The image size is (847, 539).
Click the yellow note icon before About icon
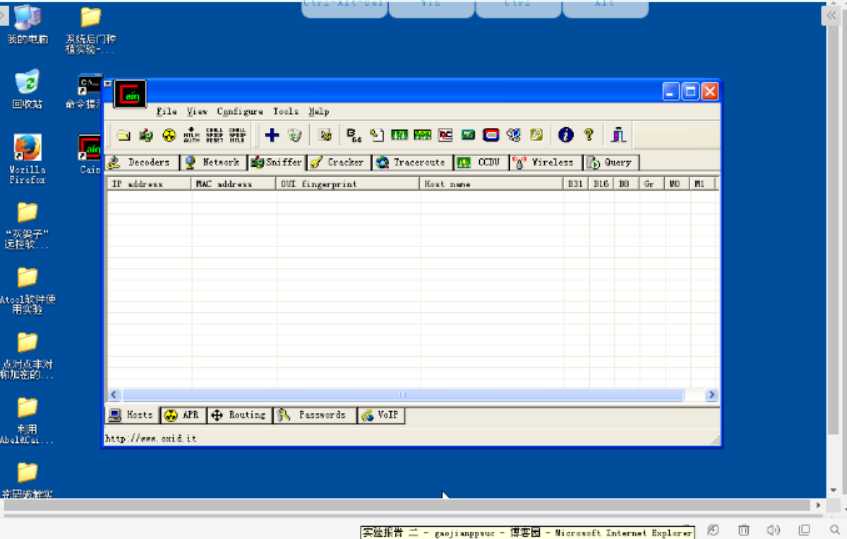(x=536, y=135)
